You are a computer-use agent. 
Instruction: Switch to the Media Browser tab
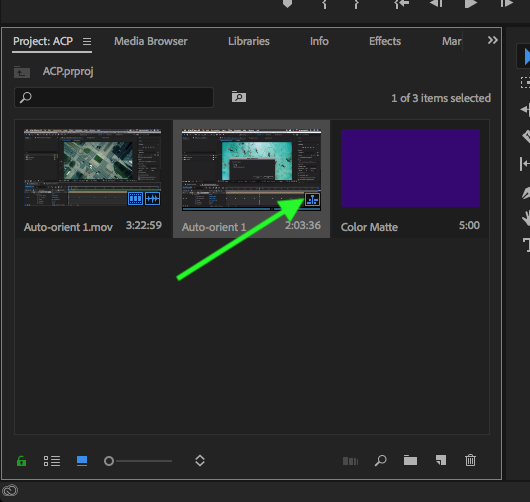(150, 41)
